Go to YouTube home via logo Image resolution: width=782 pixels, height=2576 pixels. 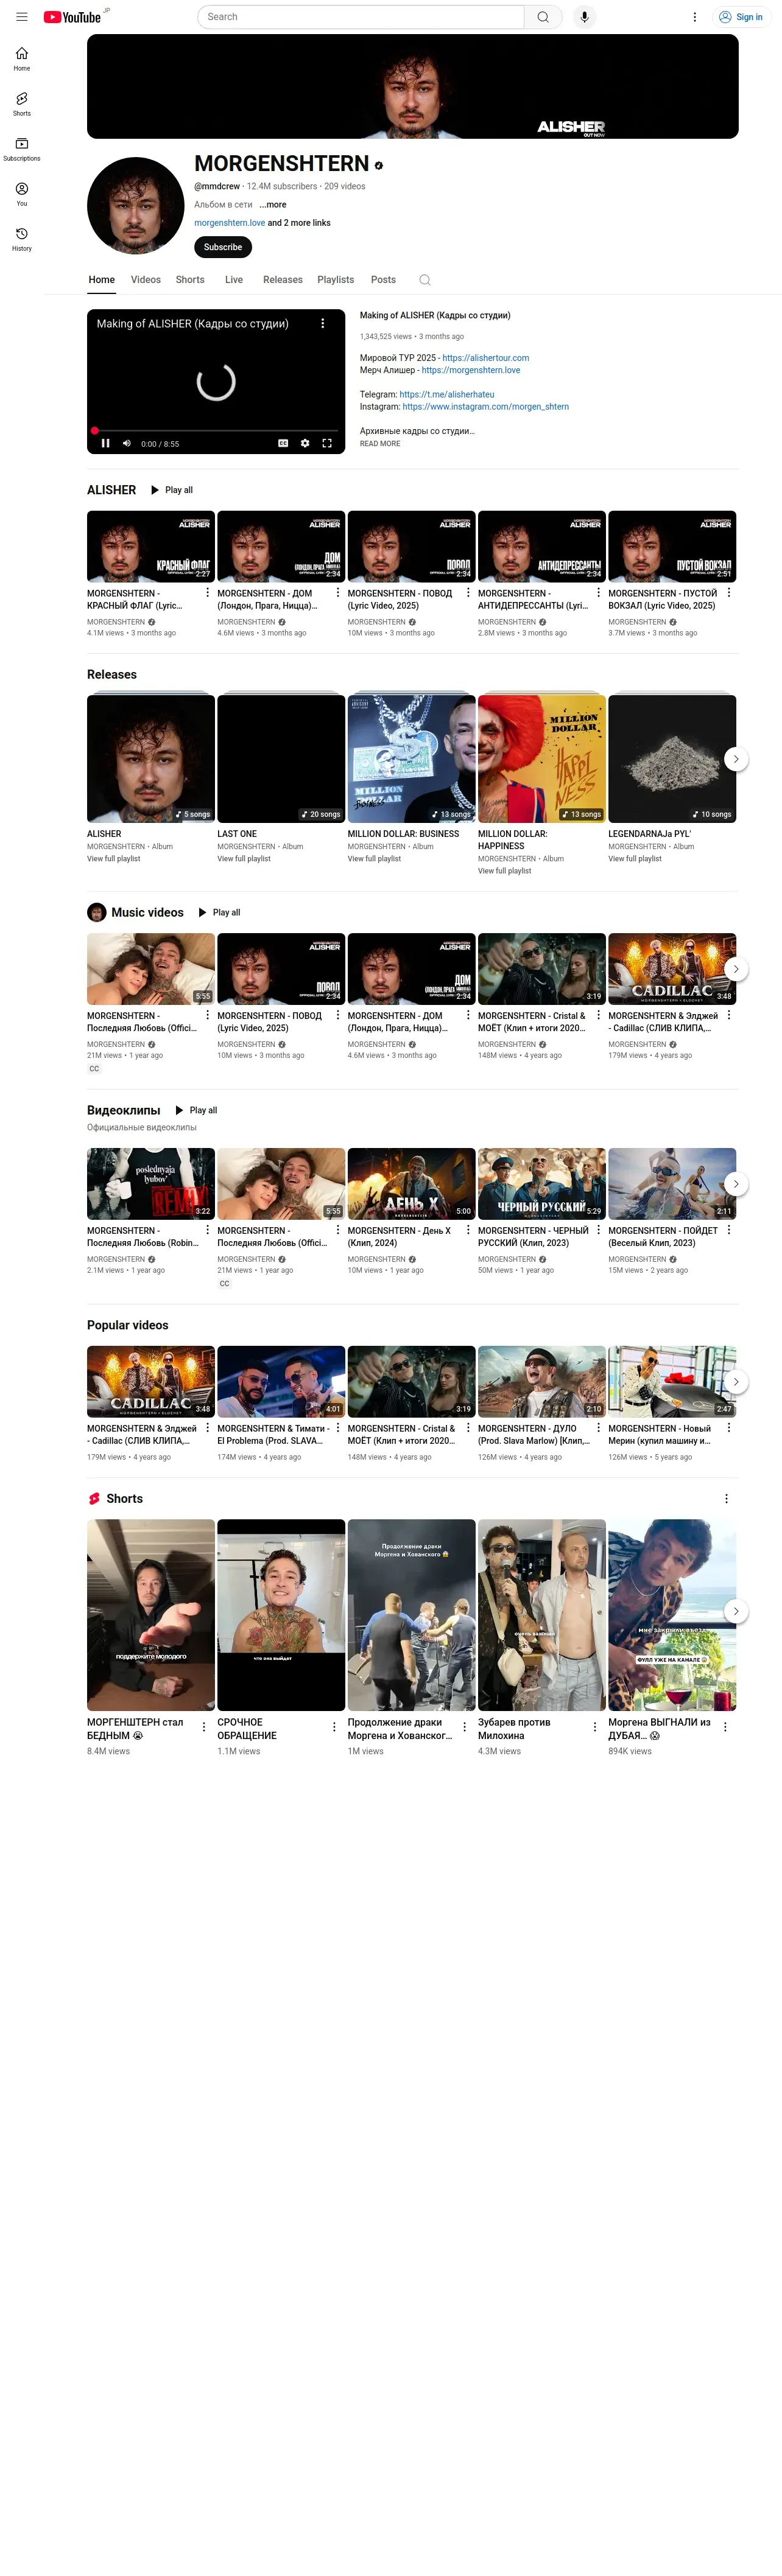coord(72,17)
